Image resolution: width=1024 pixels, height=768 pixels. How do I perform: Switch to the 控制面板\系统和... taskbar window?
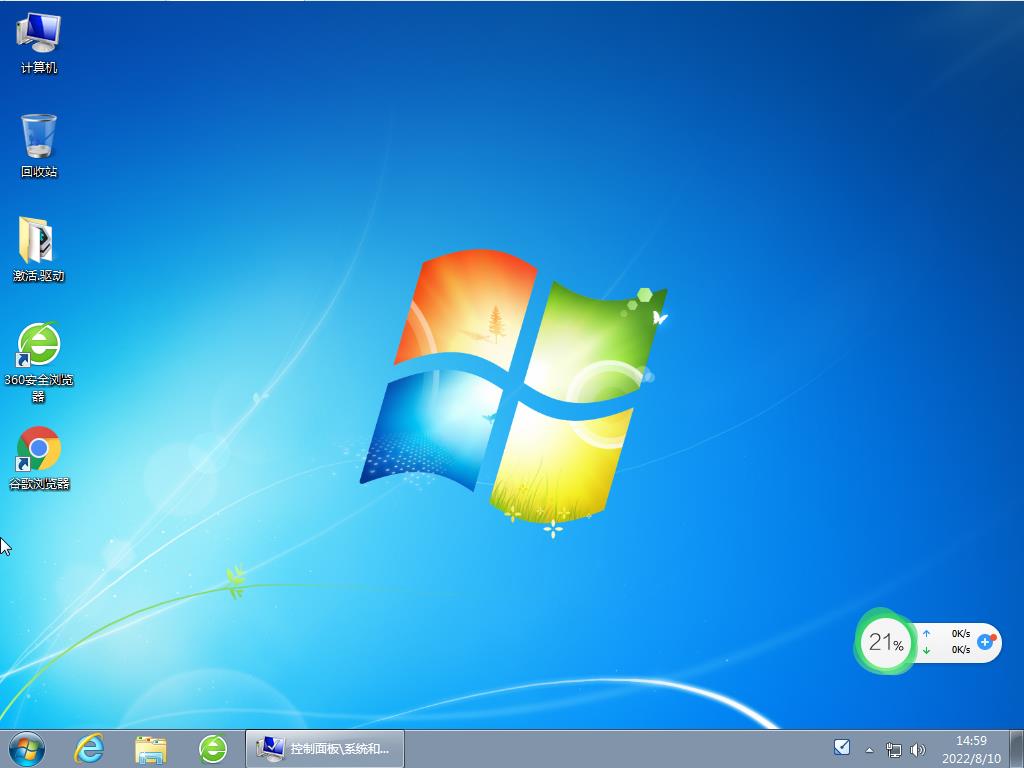point(325,748)
